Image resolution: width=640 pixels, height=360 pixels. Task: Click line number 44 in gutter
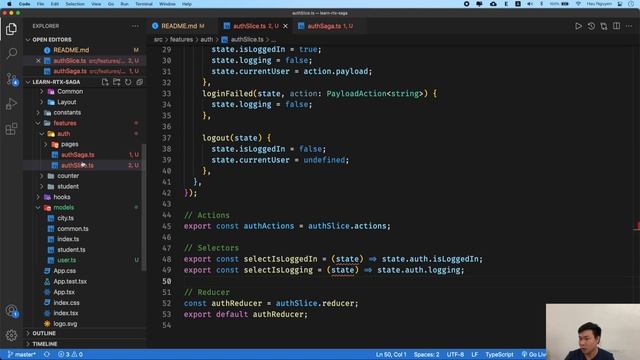167,215
